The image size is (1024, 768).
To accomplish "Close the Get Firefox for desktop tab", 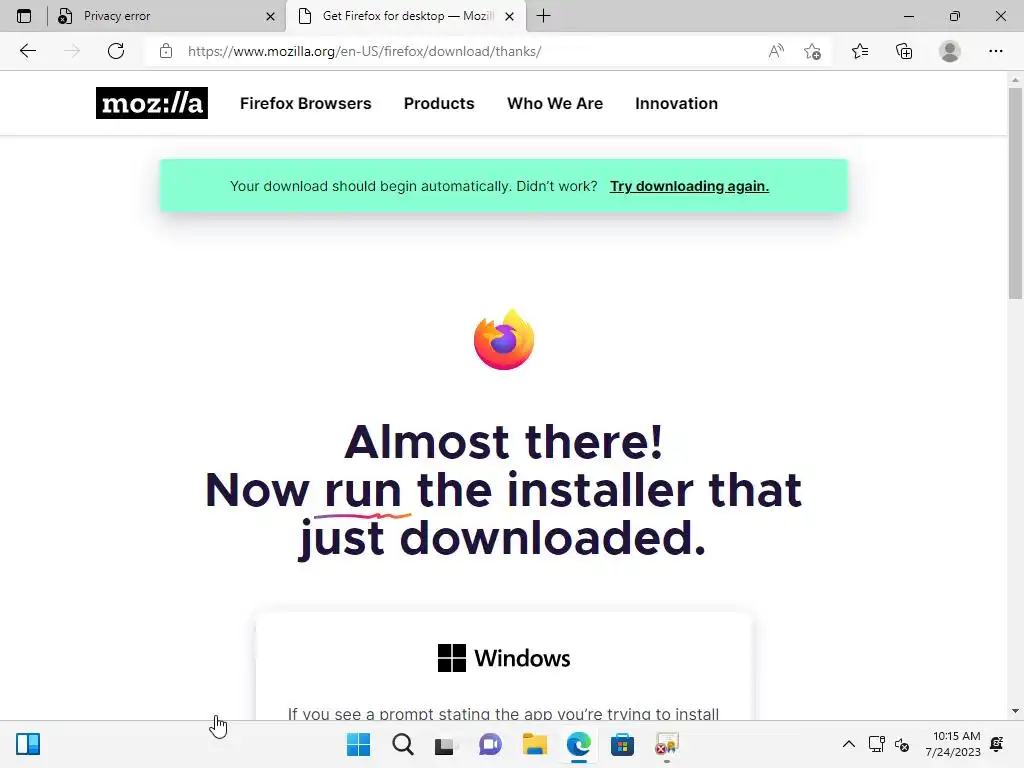I will pos(509,16).
